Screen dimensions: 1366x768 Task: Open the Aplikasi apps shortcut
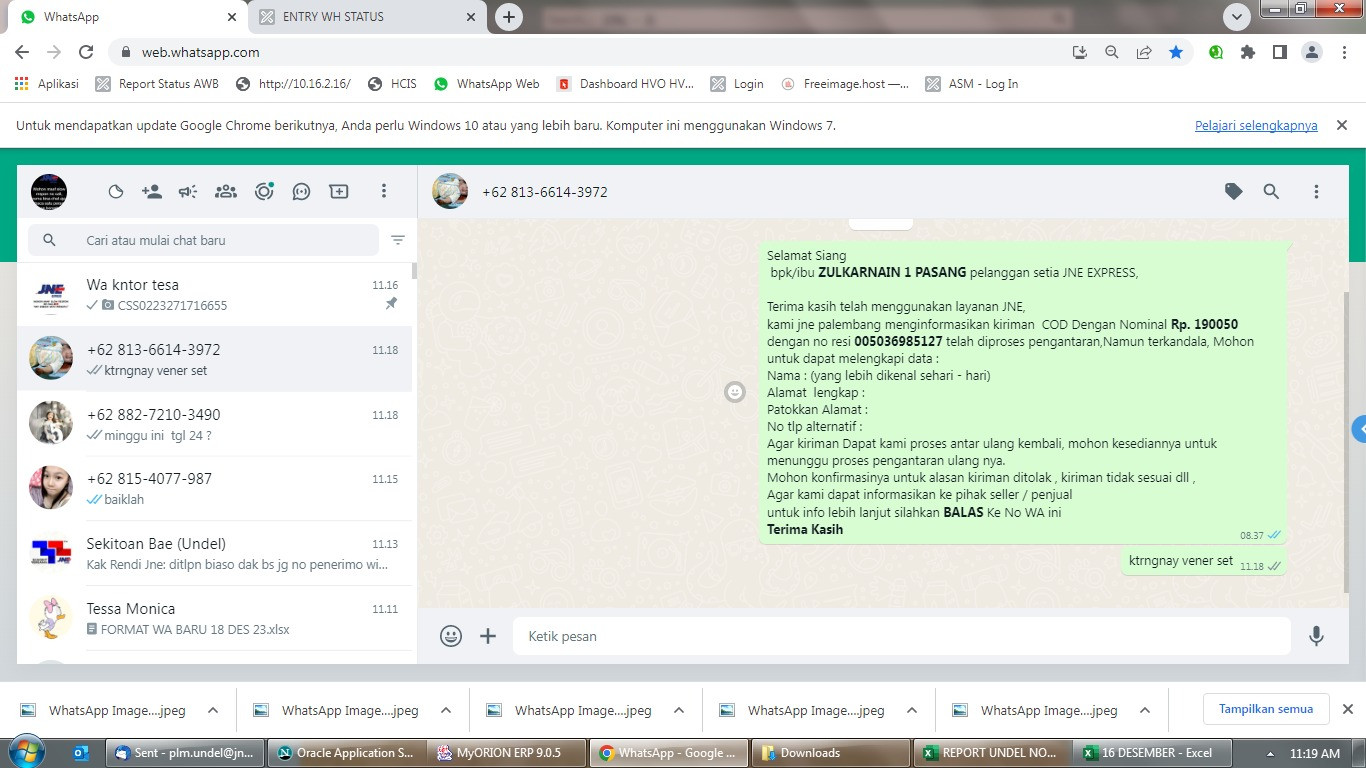pyautogui.click(x=47, y=84)
